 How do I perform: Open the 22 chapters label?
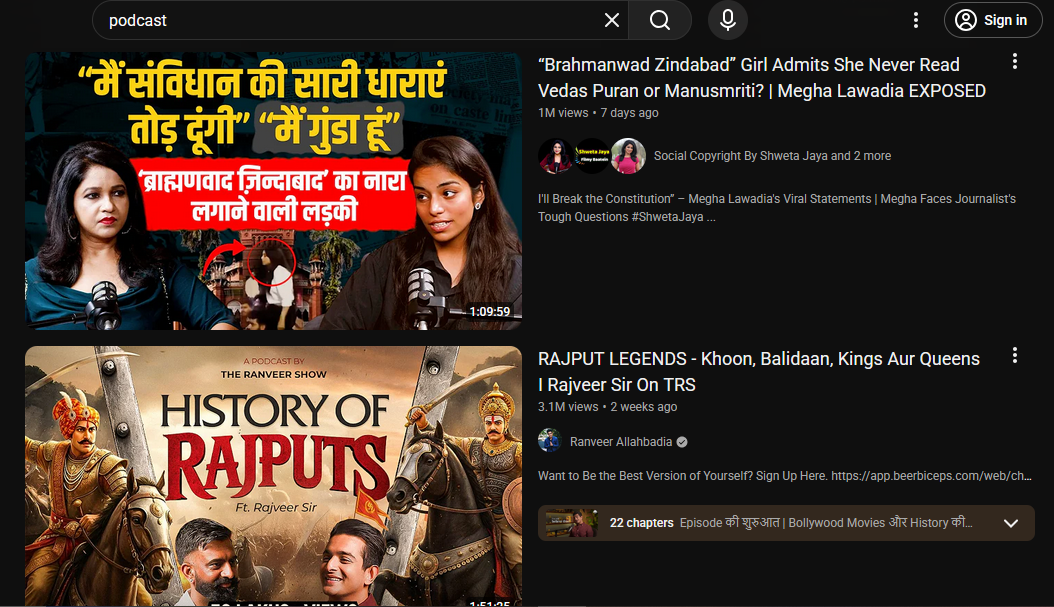pyautogui.click(x=641, y=523)
